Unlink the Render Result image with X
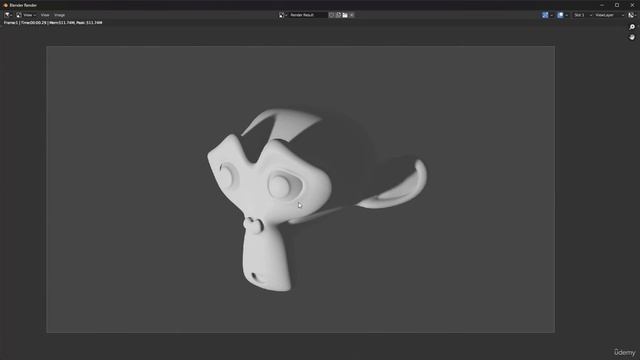 [351, 15]
